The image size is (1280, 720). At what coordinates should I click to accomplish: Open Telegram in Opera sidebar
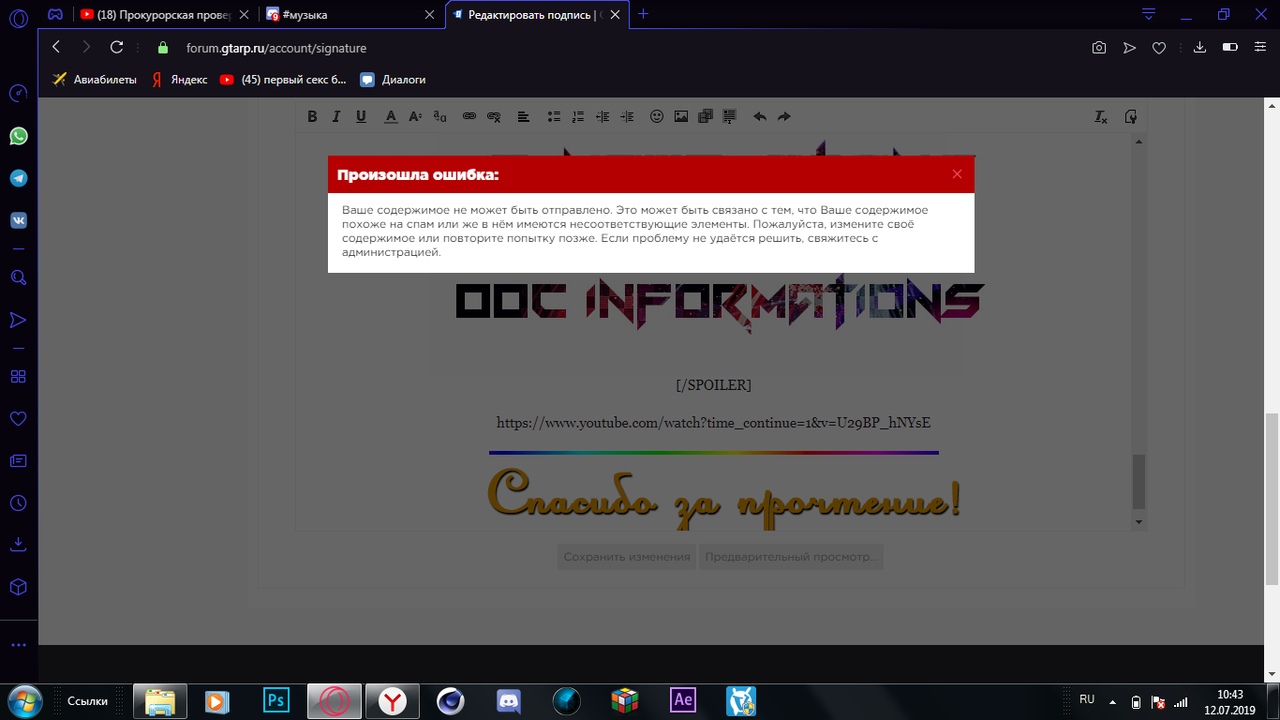tap(18, 178)
